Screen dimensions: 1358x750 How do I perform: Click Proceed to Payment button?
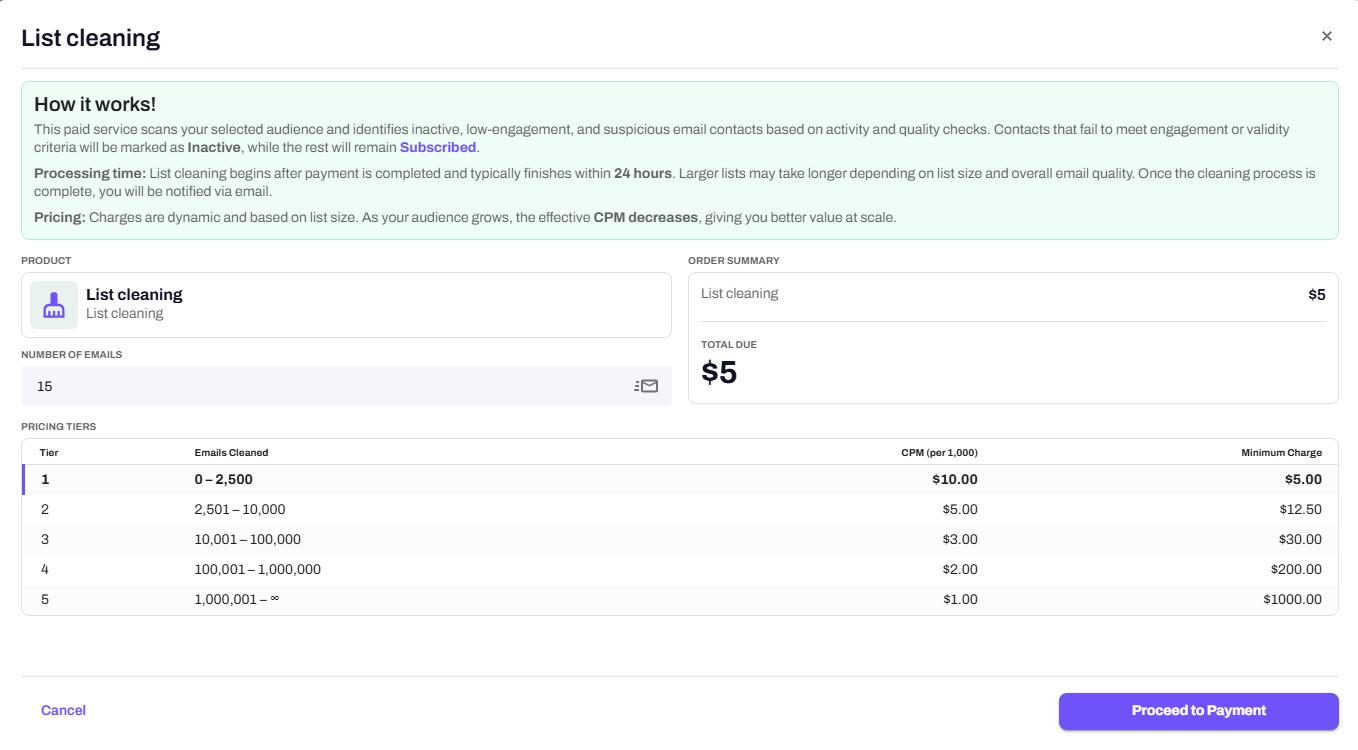(x=1198, y=711)
